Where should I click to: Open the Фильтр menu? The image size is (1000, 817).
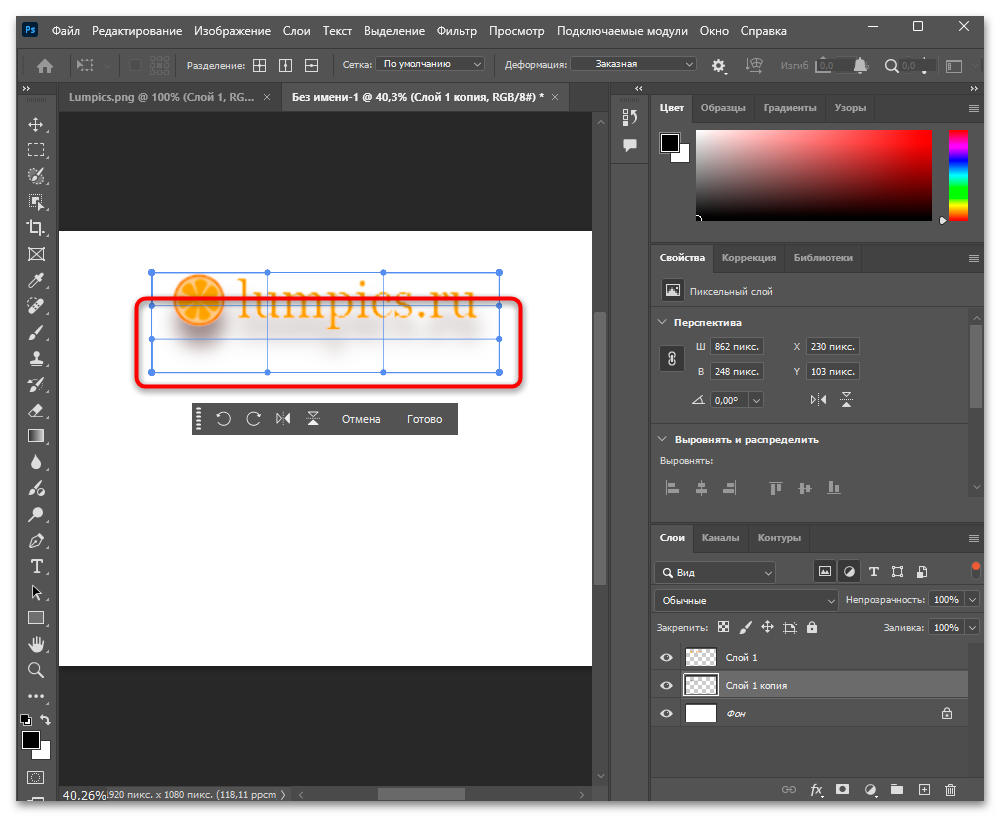[457, 31]
